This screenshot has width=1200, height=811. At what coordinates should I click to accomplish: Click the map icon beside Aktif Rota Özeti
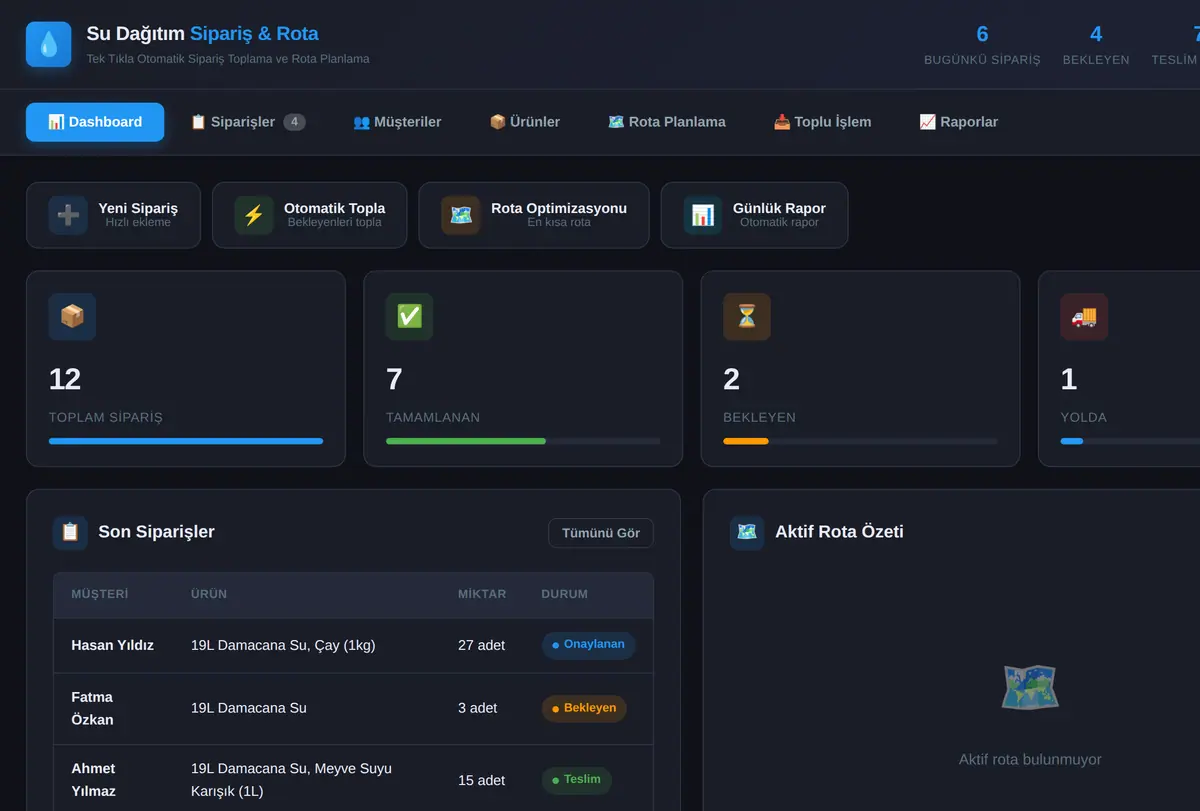click(747, 532)
